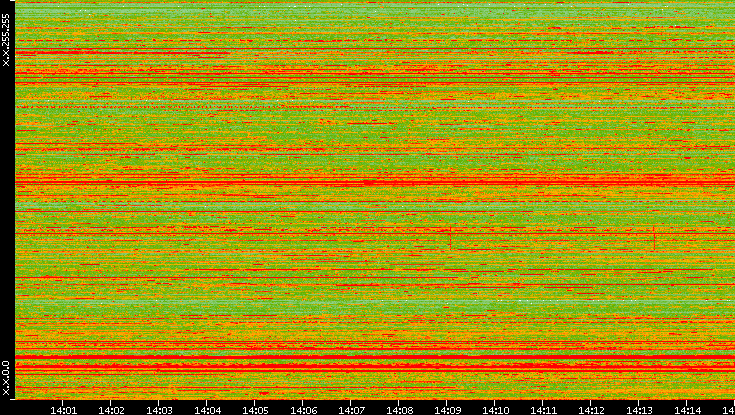The image size is (735, 415).
Task: Click the x.x.255.255 axis label
Action: coord(6,40)
